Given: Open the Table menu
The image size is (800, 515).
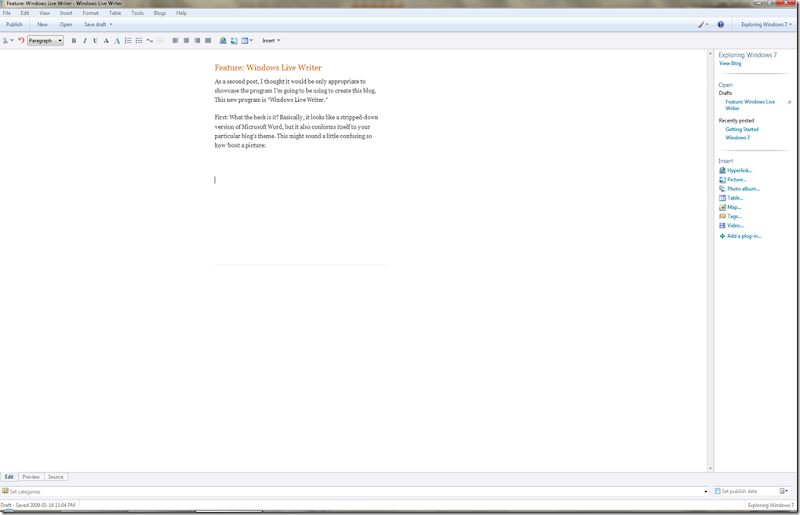Looking at the screenshot, I should click(115, 13).
